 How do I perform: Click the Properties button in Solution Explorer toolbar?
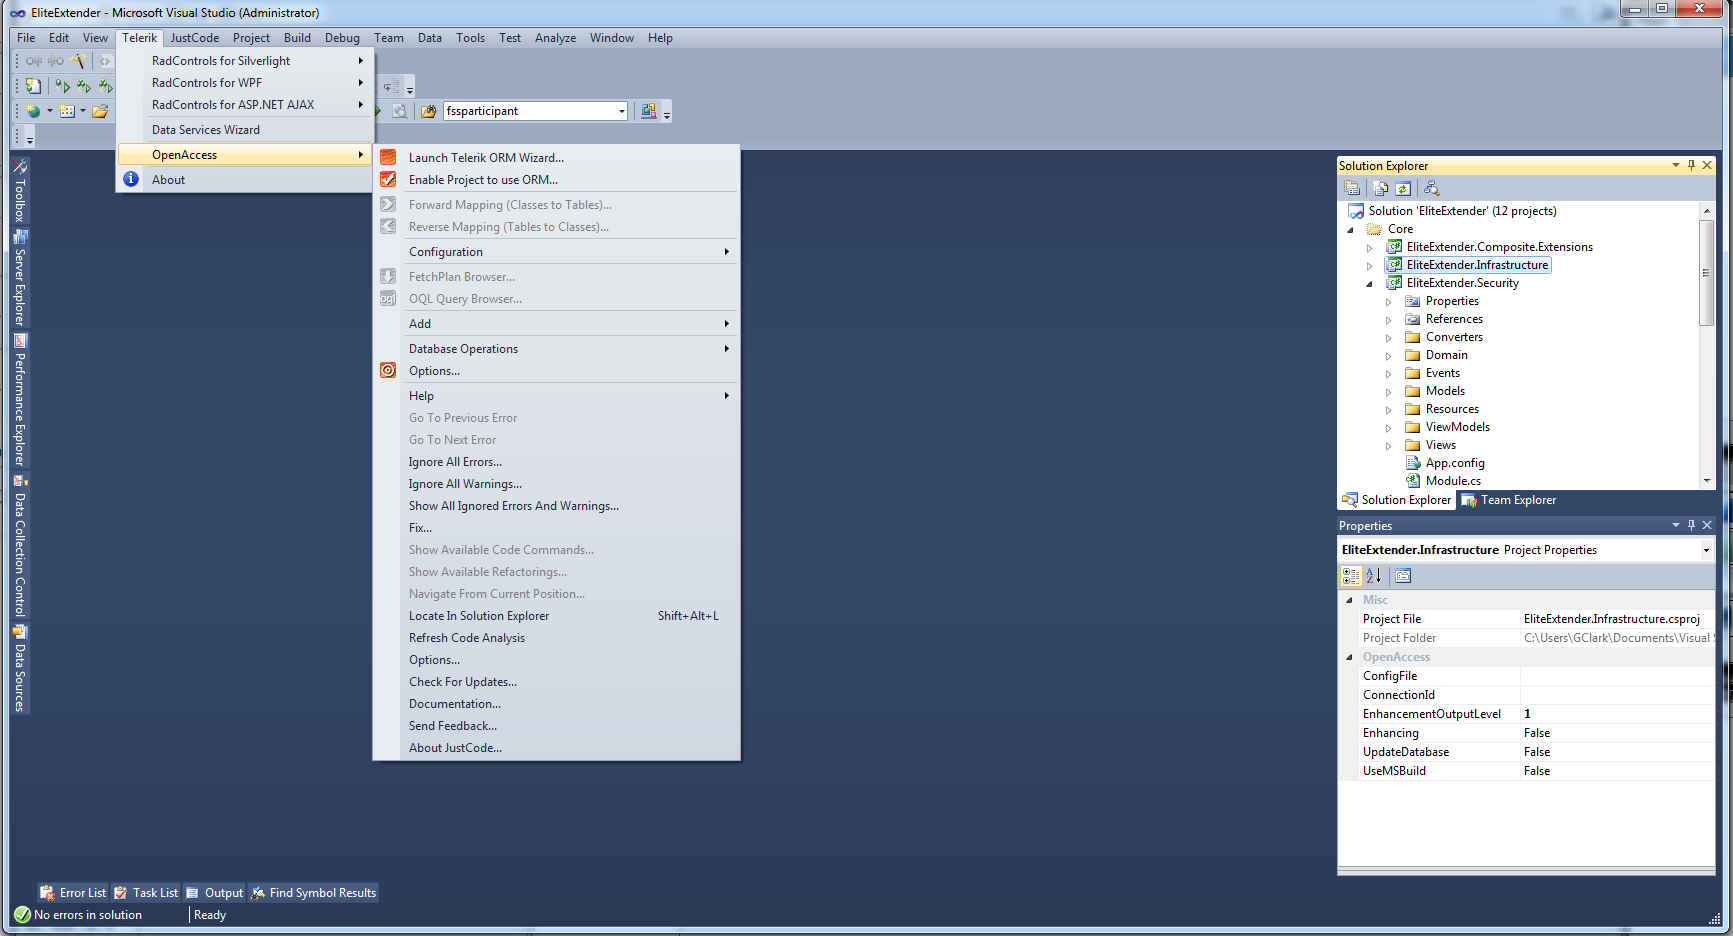tap(1352, 188)
